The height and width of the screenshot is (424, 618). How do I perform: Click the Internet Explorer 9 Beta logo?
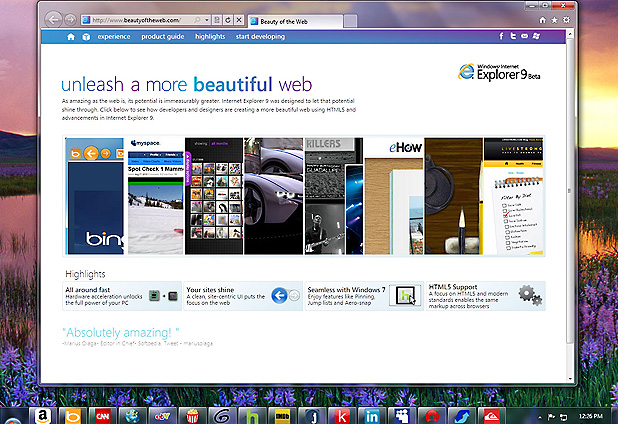click(499, 72)
